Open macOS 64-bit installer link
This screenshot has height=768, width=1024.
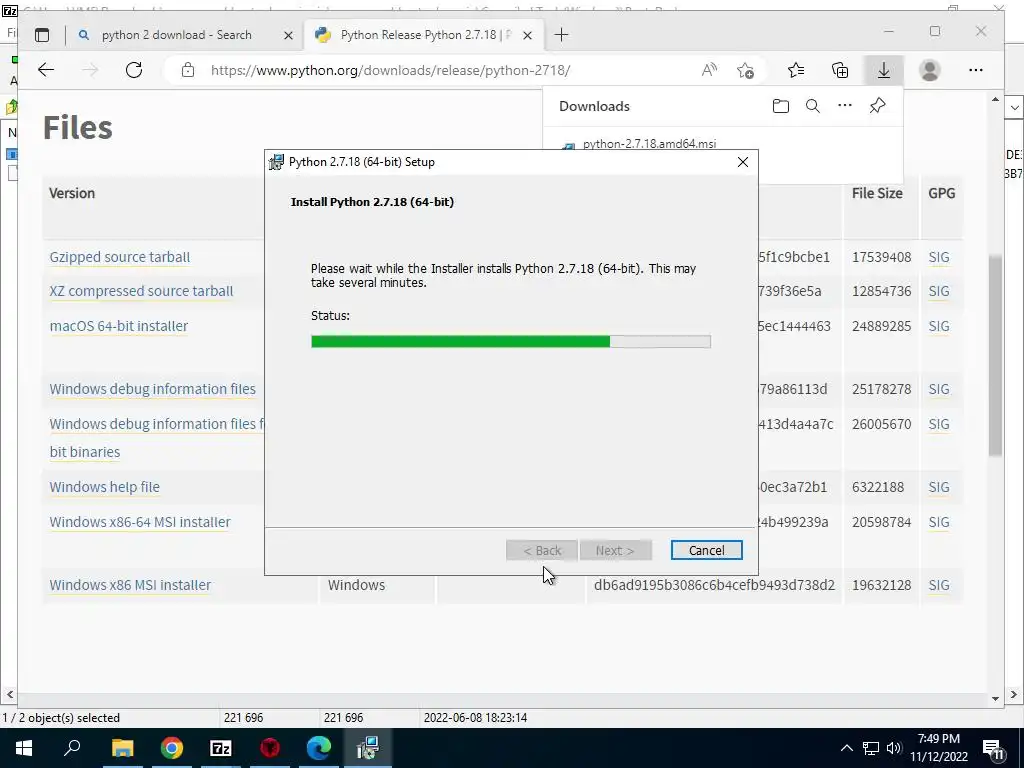tap(119, 326)
